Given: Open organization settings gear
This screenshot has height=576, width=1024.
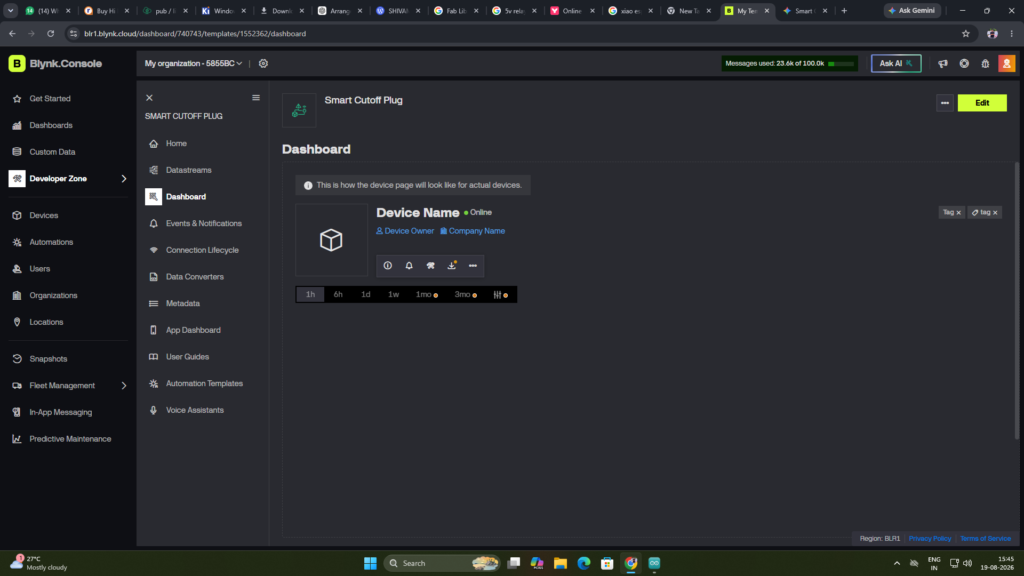Looking at the screenshot, I should (x=263, y=64).
